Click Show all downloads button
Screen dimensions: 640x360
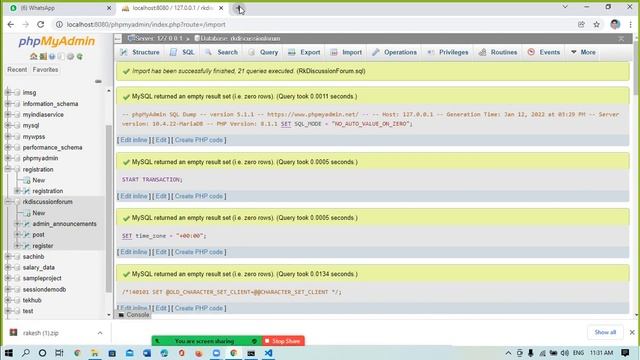click(605, 332)
